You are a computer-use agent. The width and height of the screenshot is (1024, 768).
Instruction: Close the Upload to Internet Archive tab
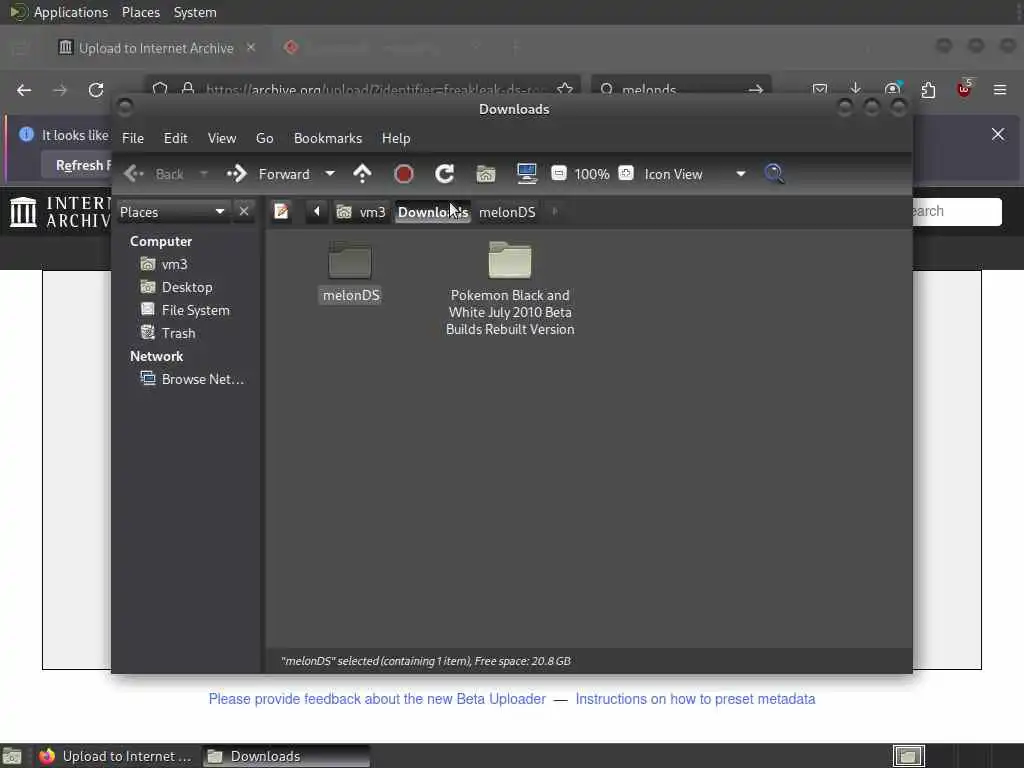[251, 48]
